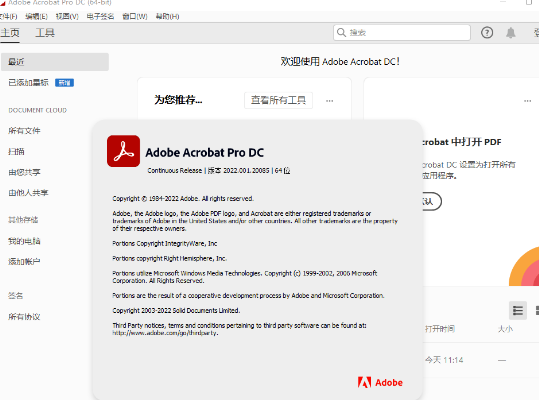Screen dimensions: 539x400
Task: Click the 查看所有工具 button
Action: (278, 100)
